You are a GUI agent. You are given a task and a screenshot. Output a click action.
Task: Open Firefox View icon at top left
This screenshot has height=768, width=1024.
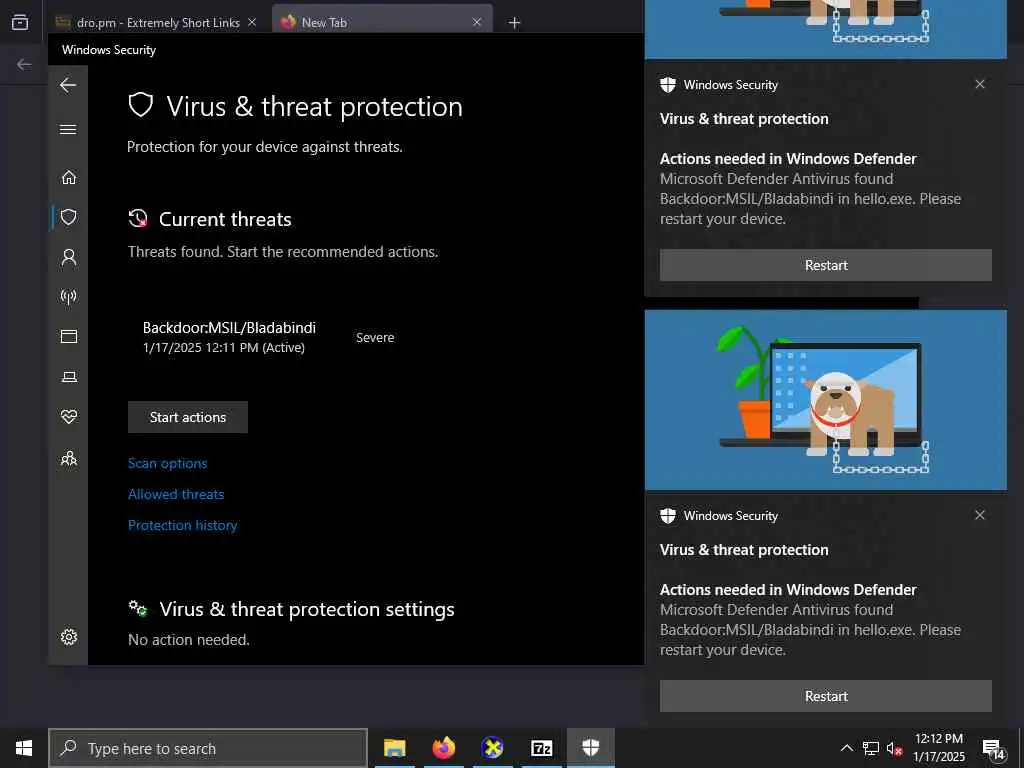[x=20, y=23]
